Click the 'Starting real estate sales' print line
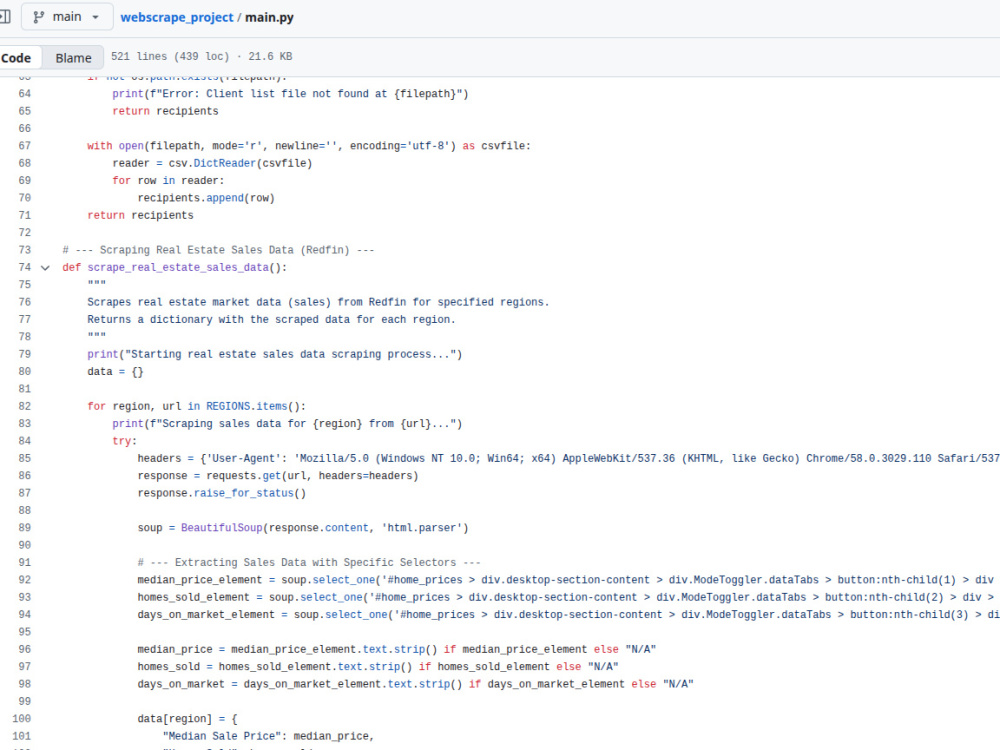Screen dimensions: 1000x750 (275, 355)
